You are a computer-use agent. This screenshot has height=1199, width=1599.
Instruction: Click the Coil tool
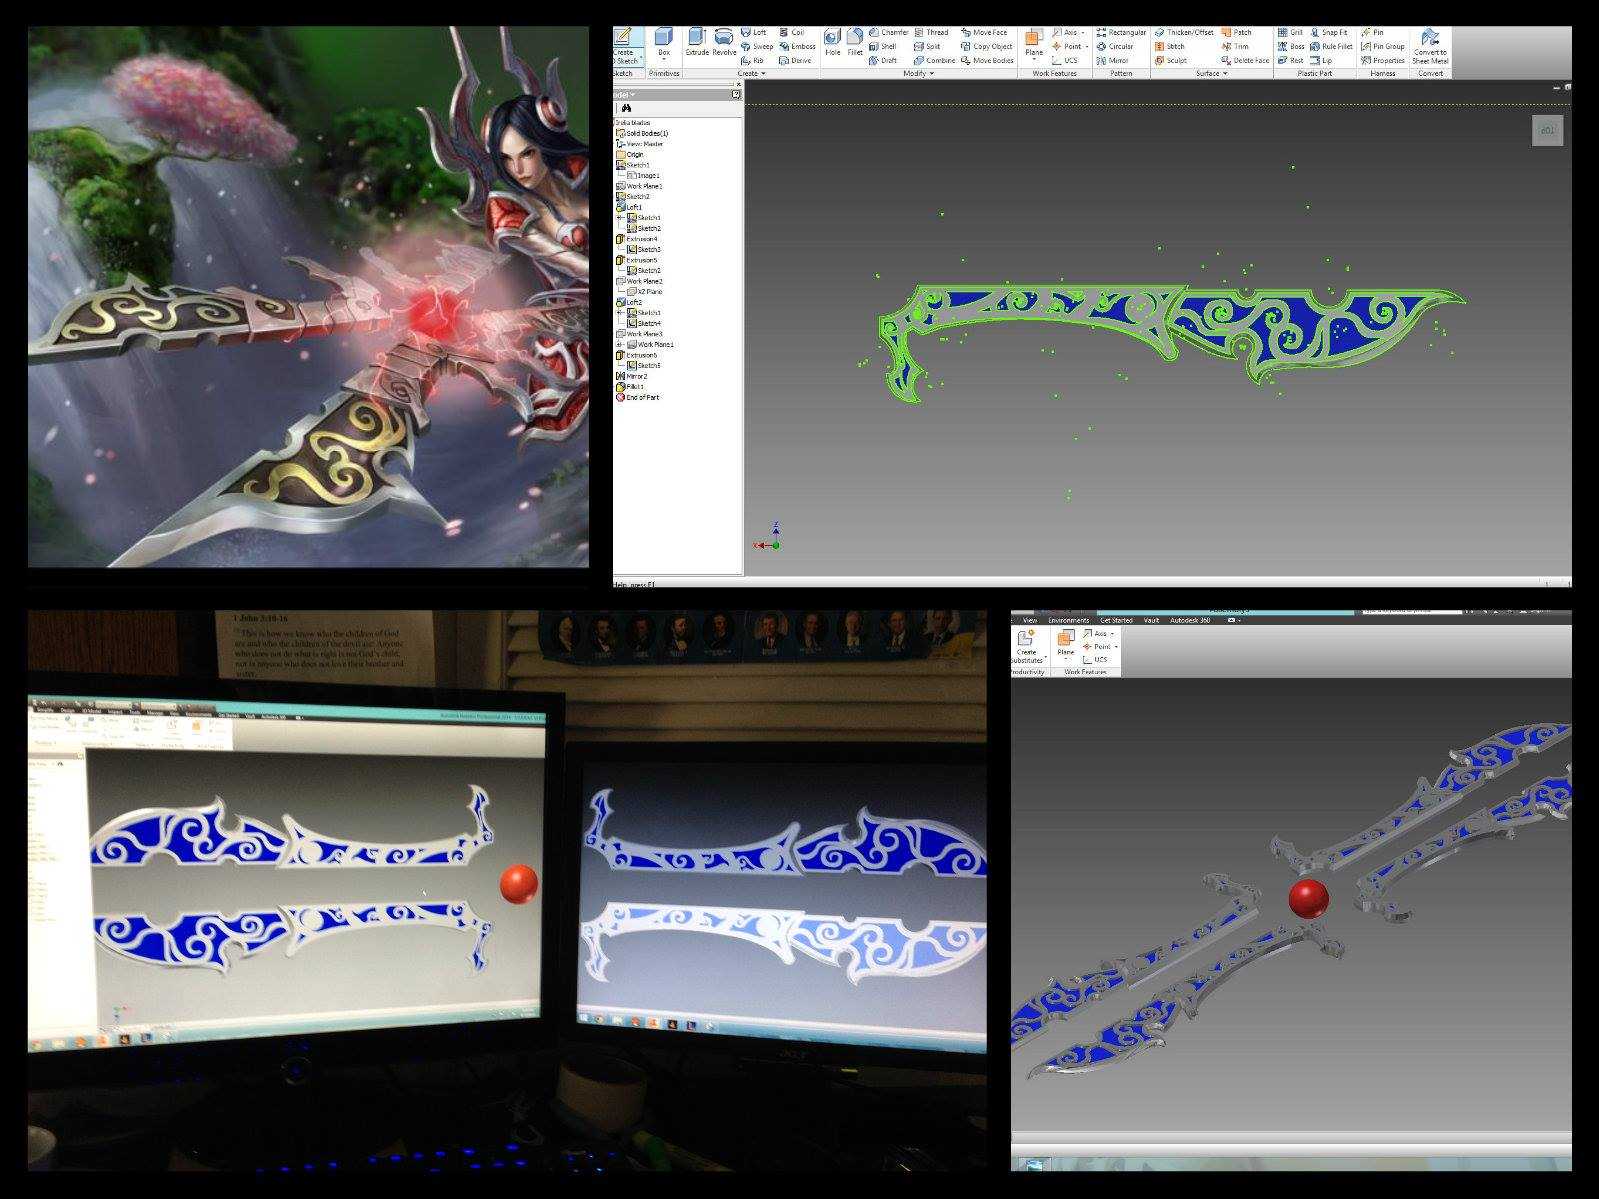[x=791, y=33]
